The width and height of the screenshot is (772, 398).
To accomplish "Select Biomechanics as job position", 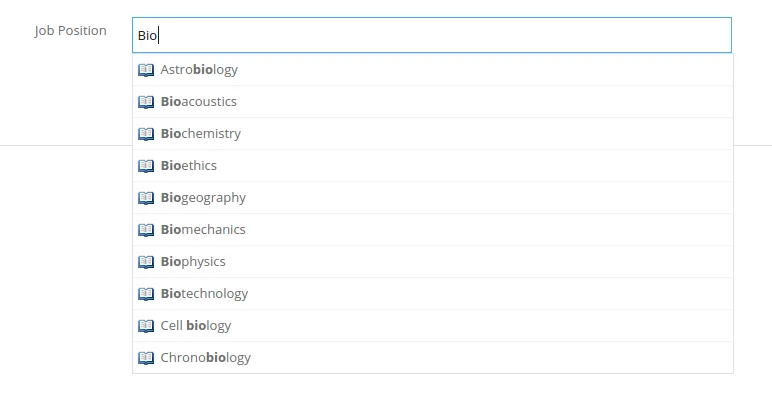I will click(x=433, y=230).
